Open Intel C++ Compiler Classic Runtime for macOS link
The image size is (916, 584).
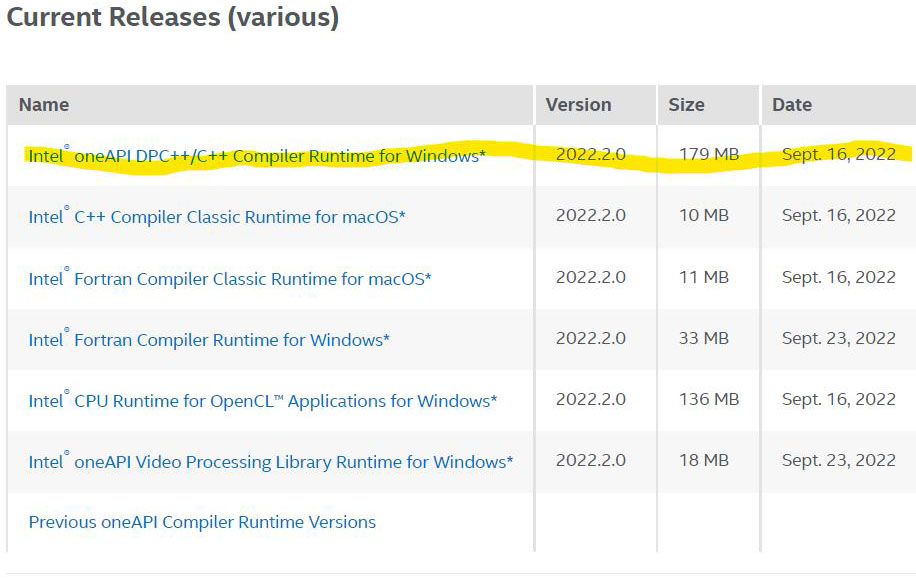[x=217, y=217]
